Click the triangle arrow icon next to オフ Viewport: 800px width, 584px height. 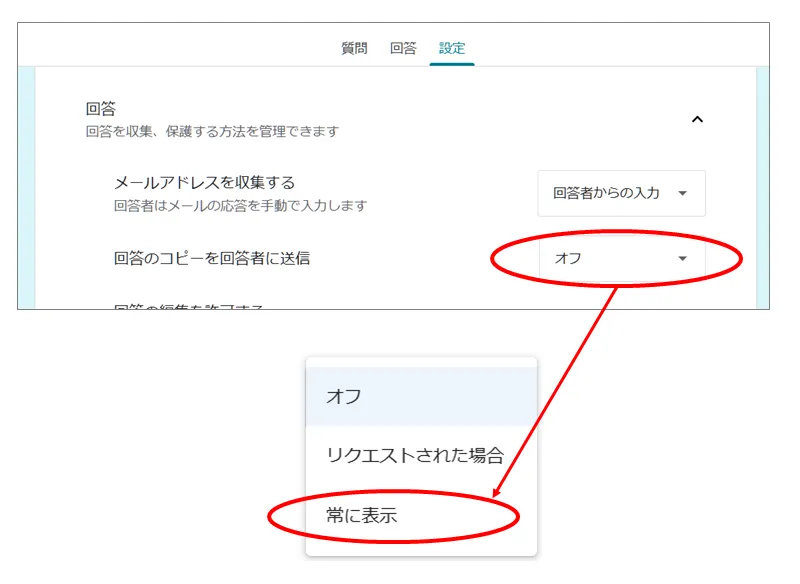[x=683, y=258]
